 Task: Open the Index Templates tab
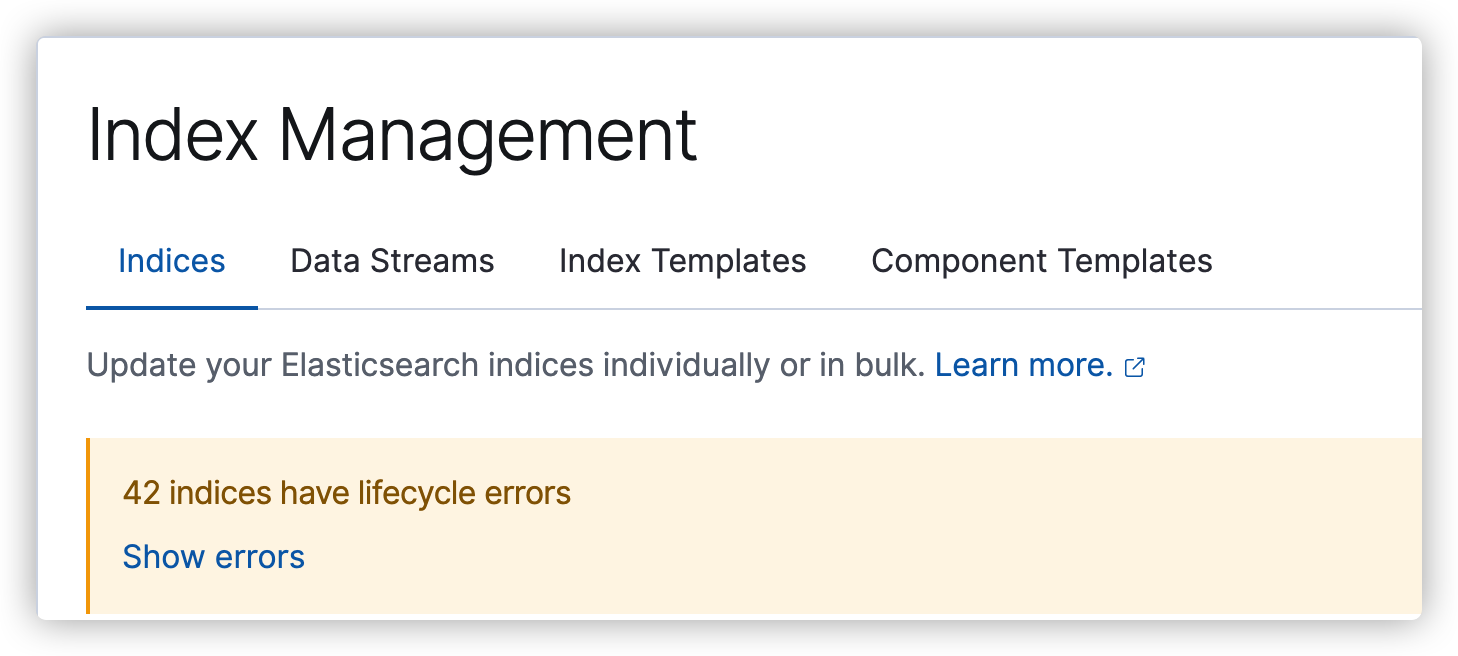(682, 261)
